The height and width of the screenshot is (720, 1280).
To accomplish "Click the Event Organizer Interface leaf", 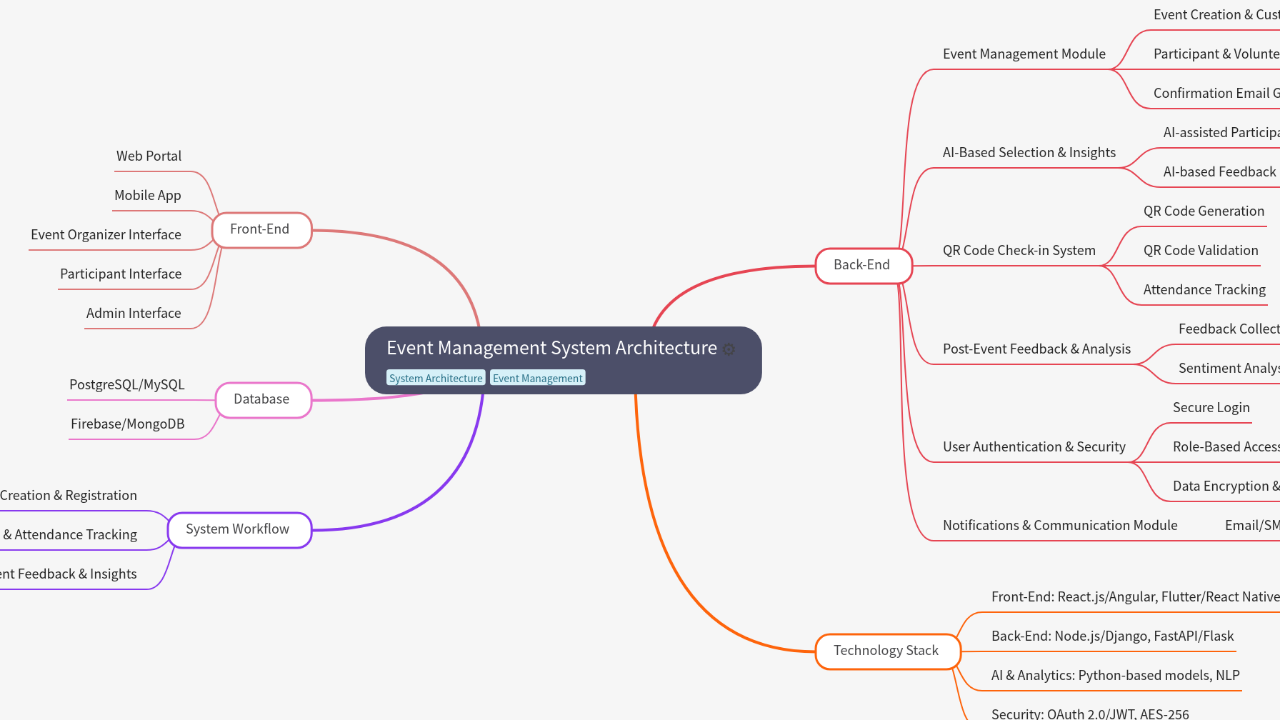I will [x=106, y=234].
